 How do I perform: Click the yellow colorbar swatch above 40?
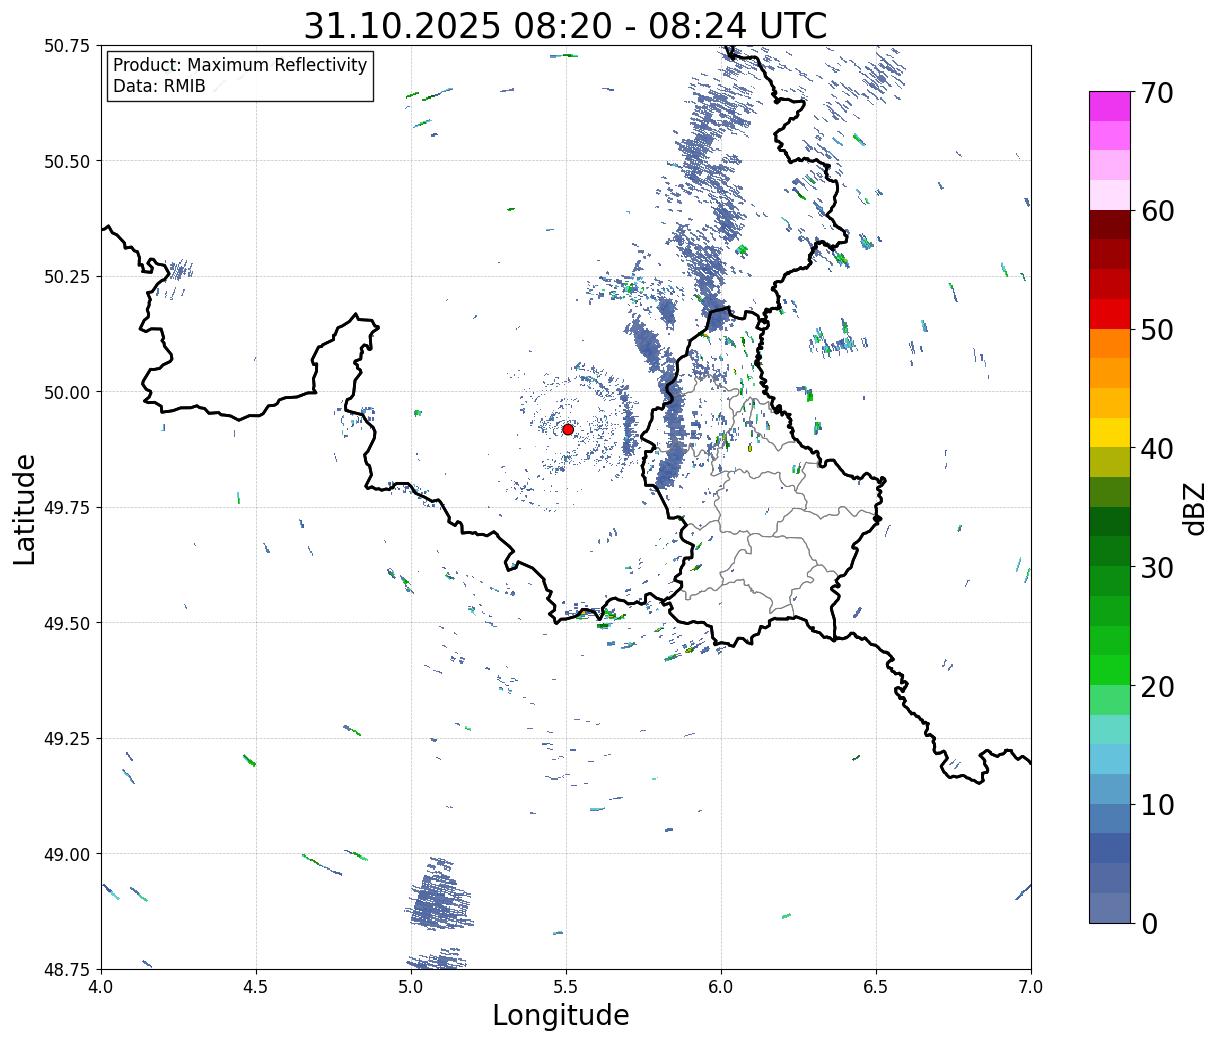[x=1110, y=432]
